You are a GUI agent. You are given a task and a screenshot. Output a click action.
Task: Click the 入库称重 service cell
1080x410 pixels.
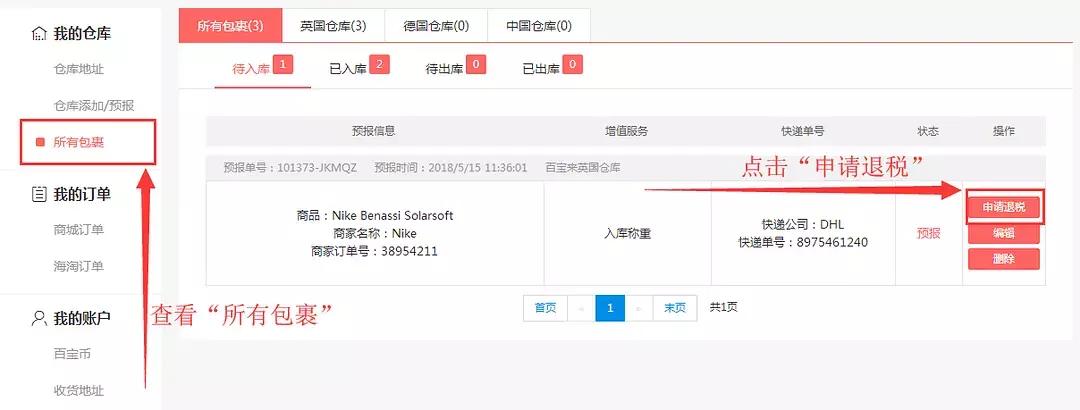pyautogui.click(x=627, y=234)
